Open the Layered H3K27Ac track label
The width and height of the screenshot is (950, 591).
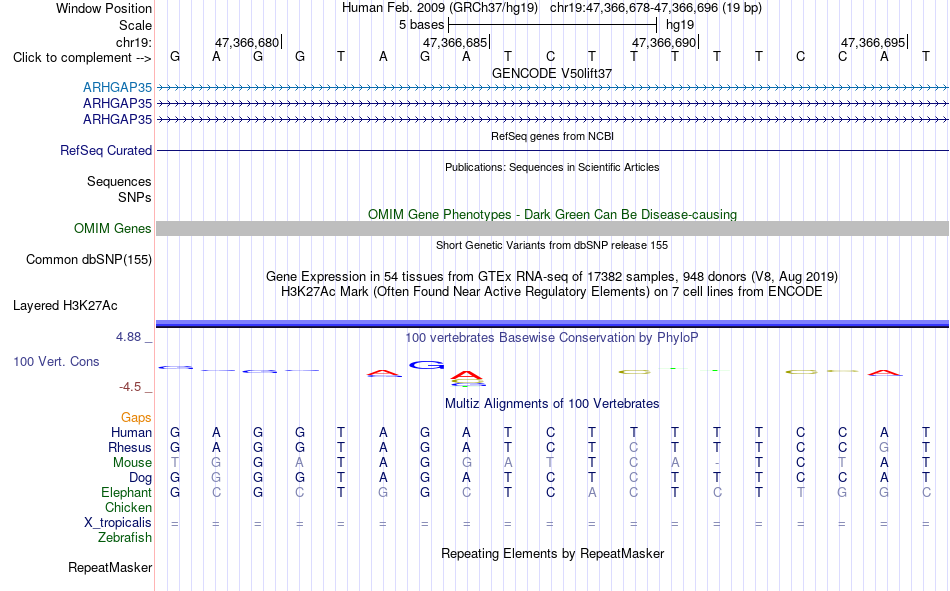tap(65, 306)
